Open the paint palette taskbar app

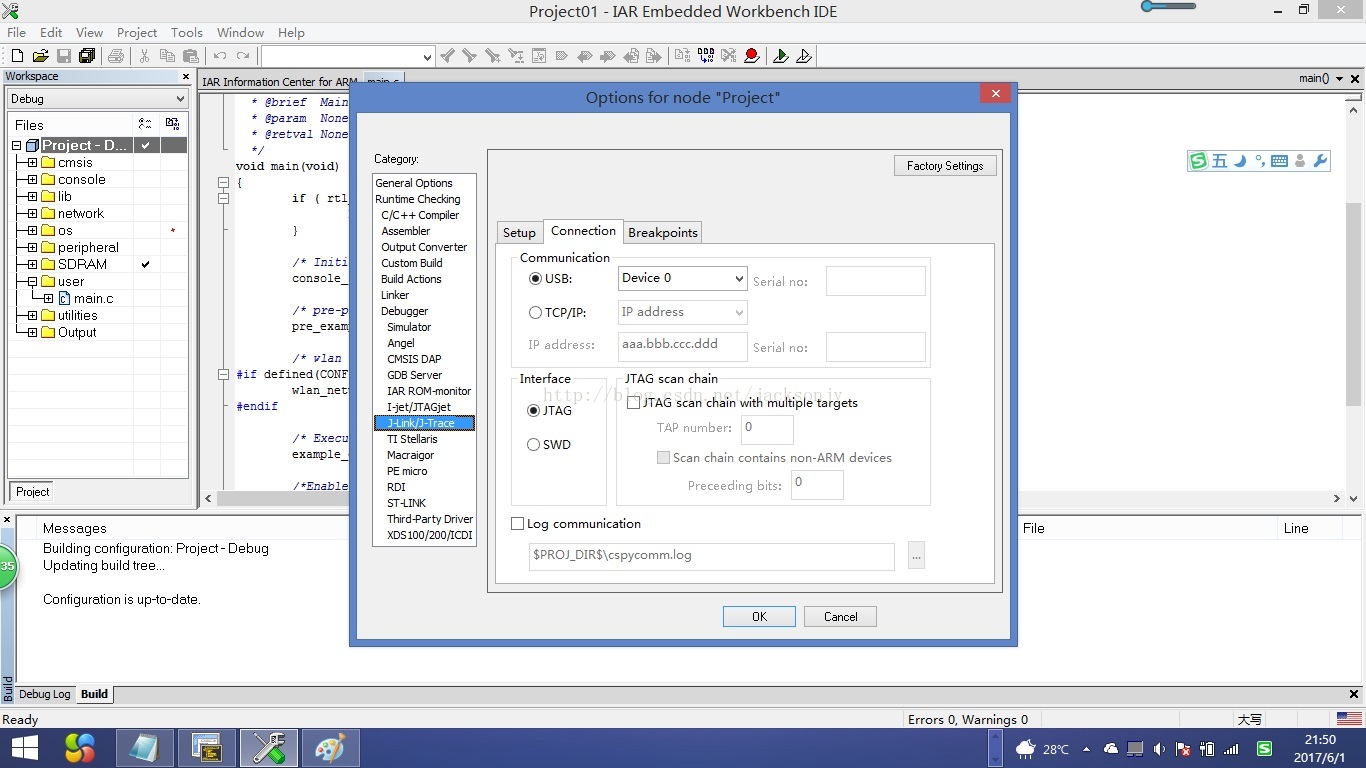[330, 748]
